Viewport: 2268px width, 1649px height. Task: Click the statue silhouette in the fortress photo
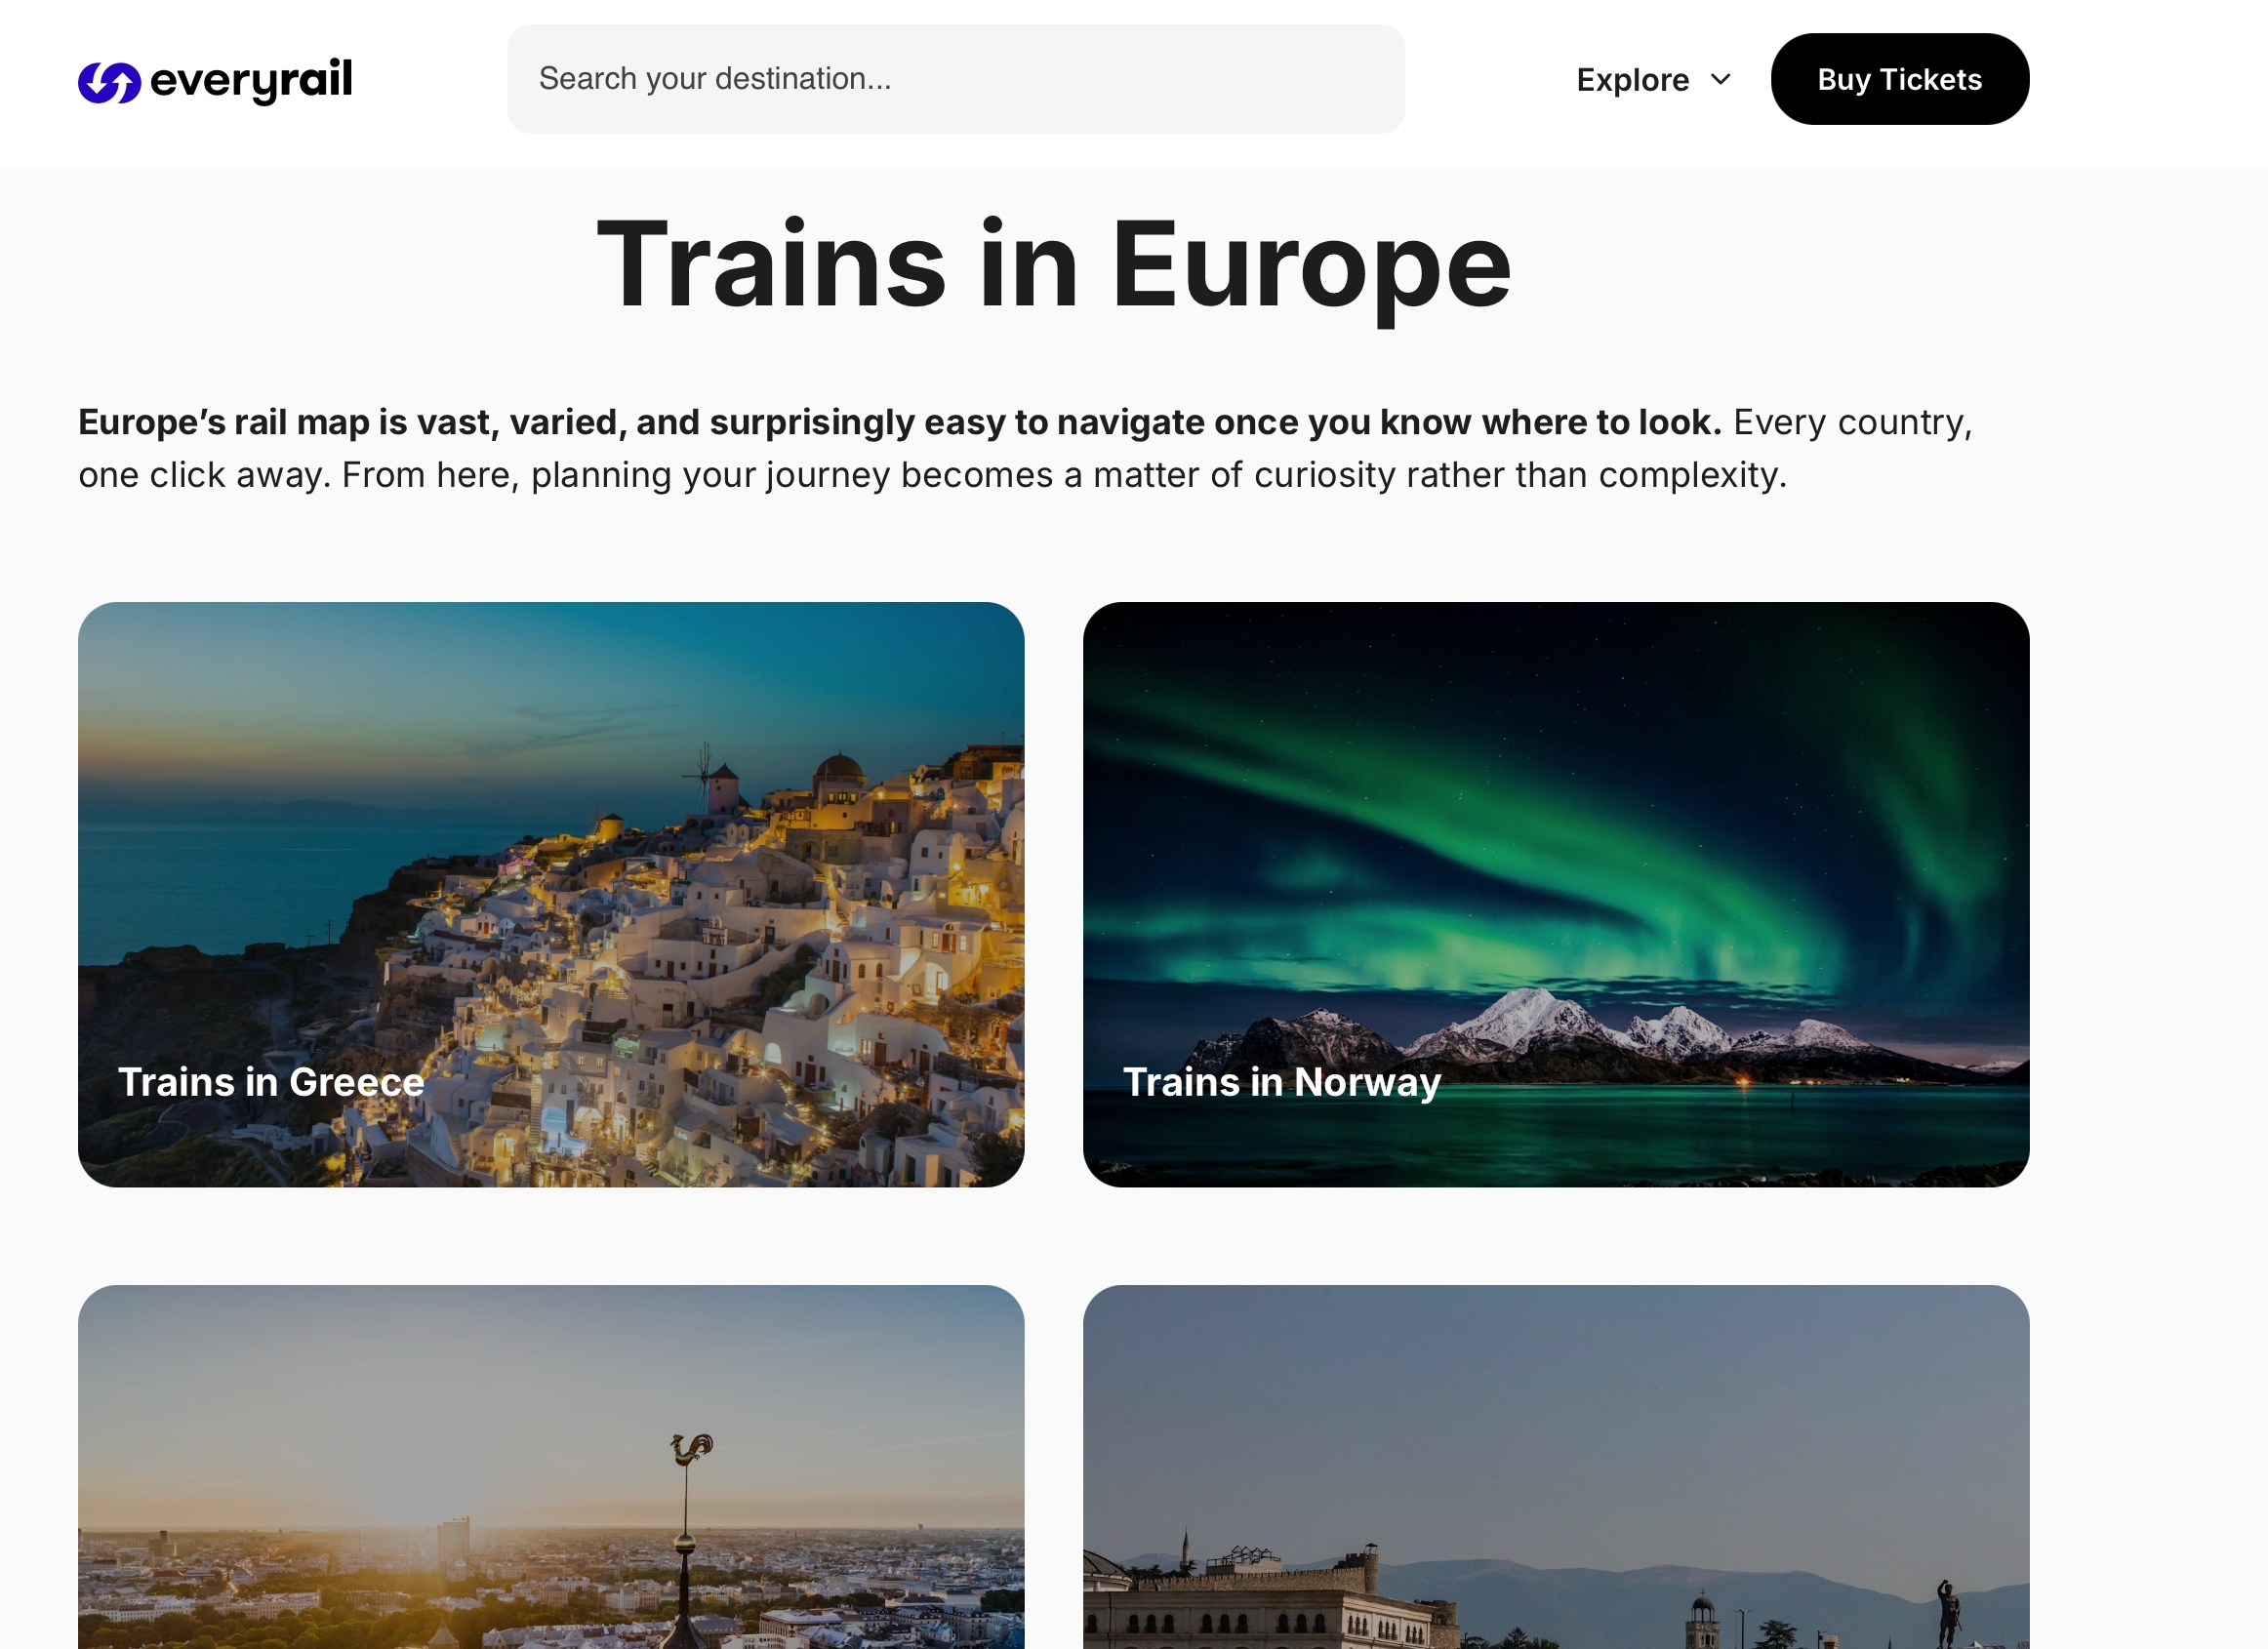point(1948,1612)
